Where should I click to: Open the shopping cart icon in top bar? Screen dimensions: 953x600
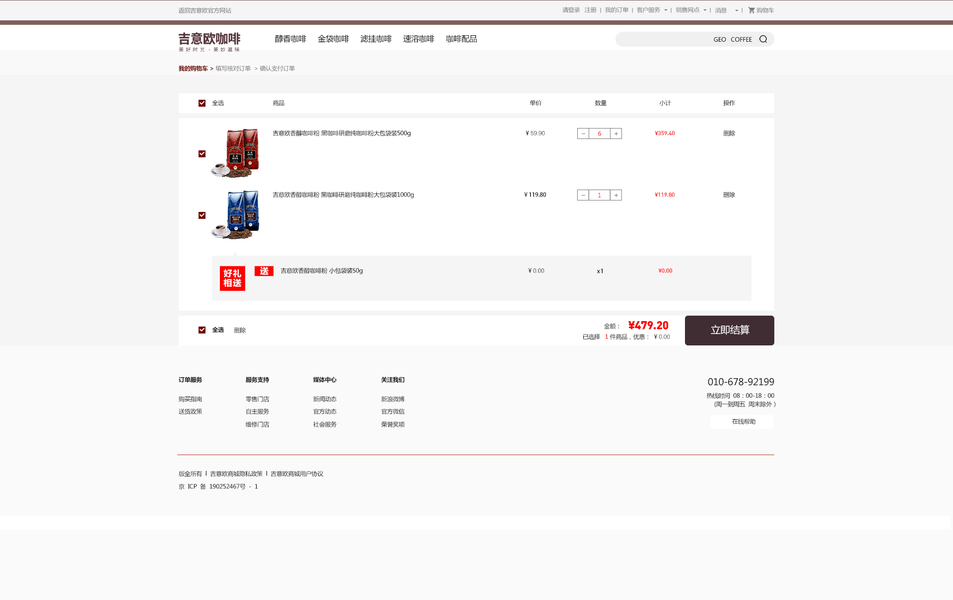tap(751, 10)
